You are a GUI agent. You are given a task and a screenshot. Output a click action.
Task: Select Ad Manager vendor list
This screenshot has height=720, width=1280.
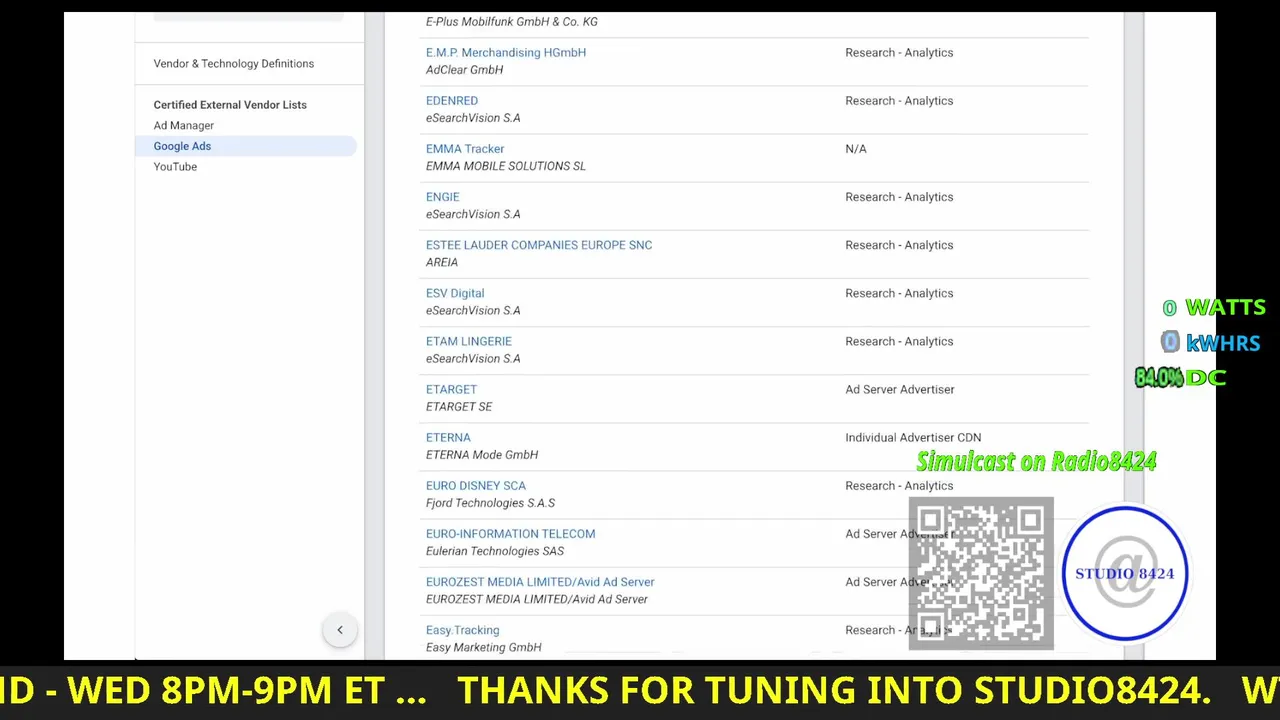(184, 126)
